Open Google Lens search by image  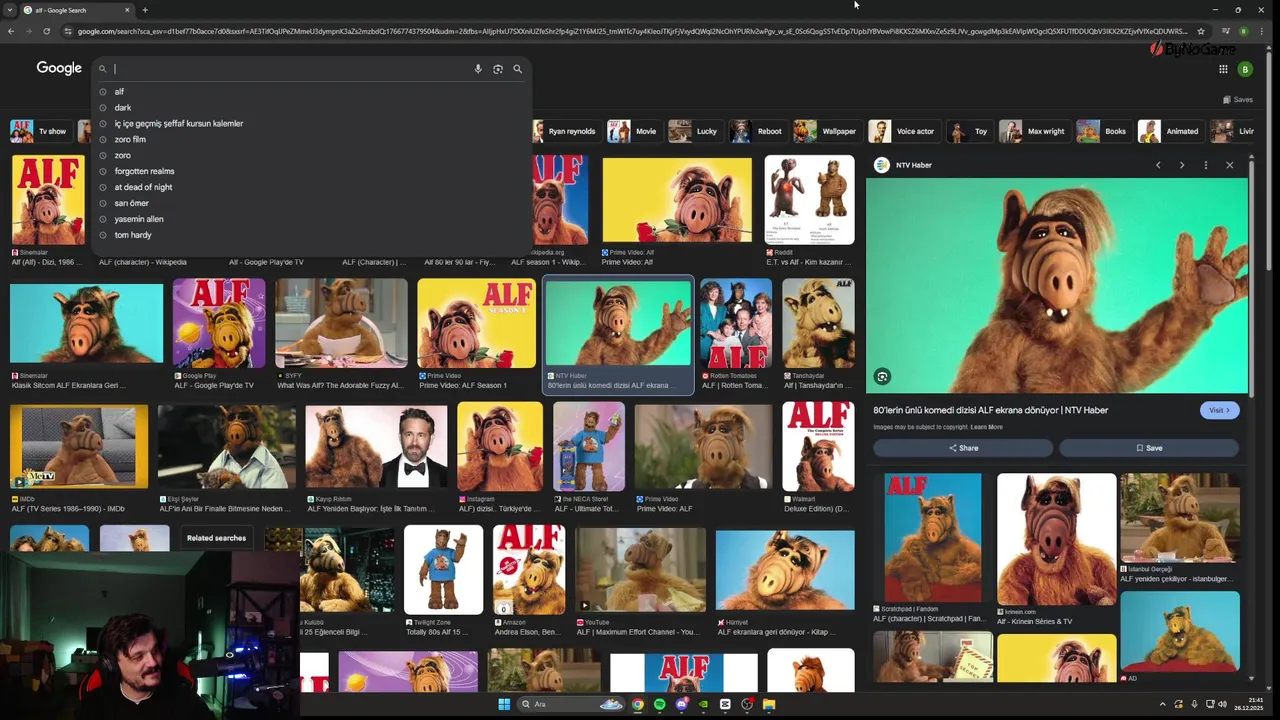click(x=498, y=69)
